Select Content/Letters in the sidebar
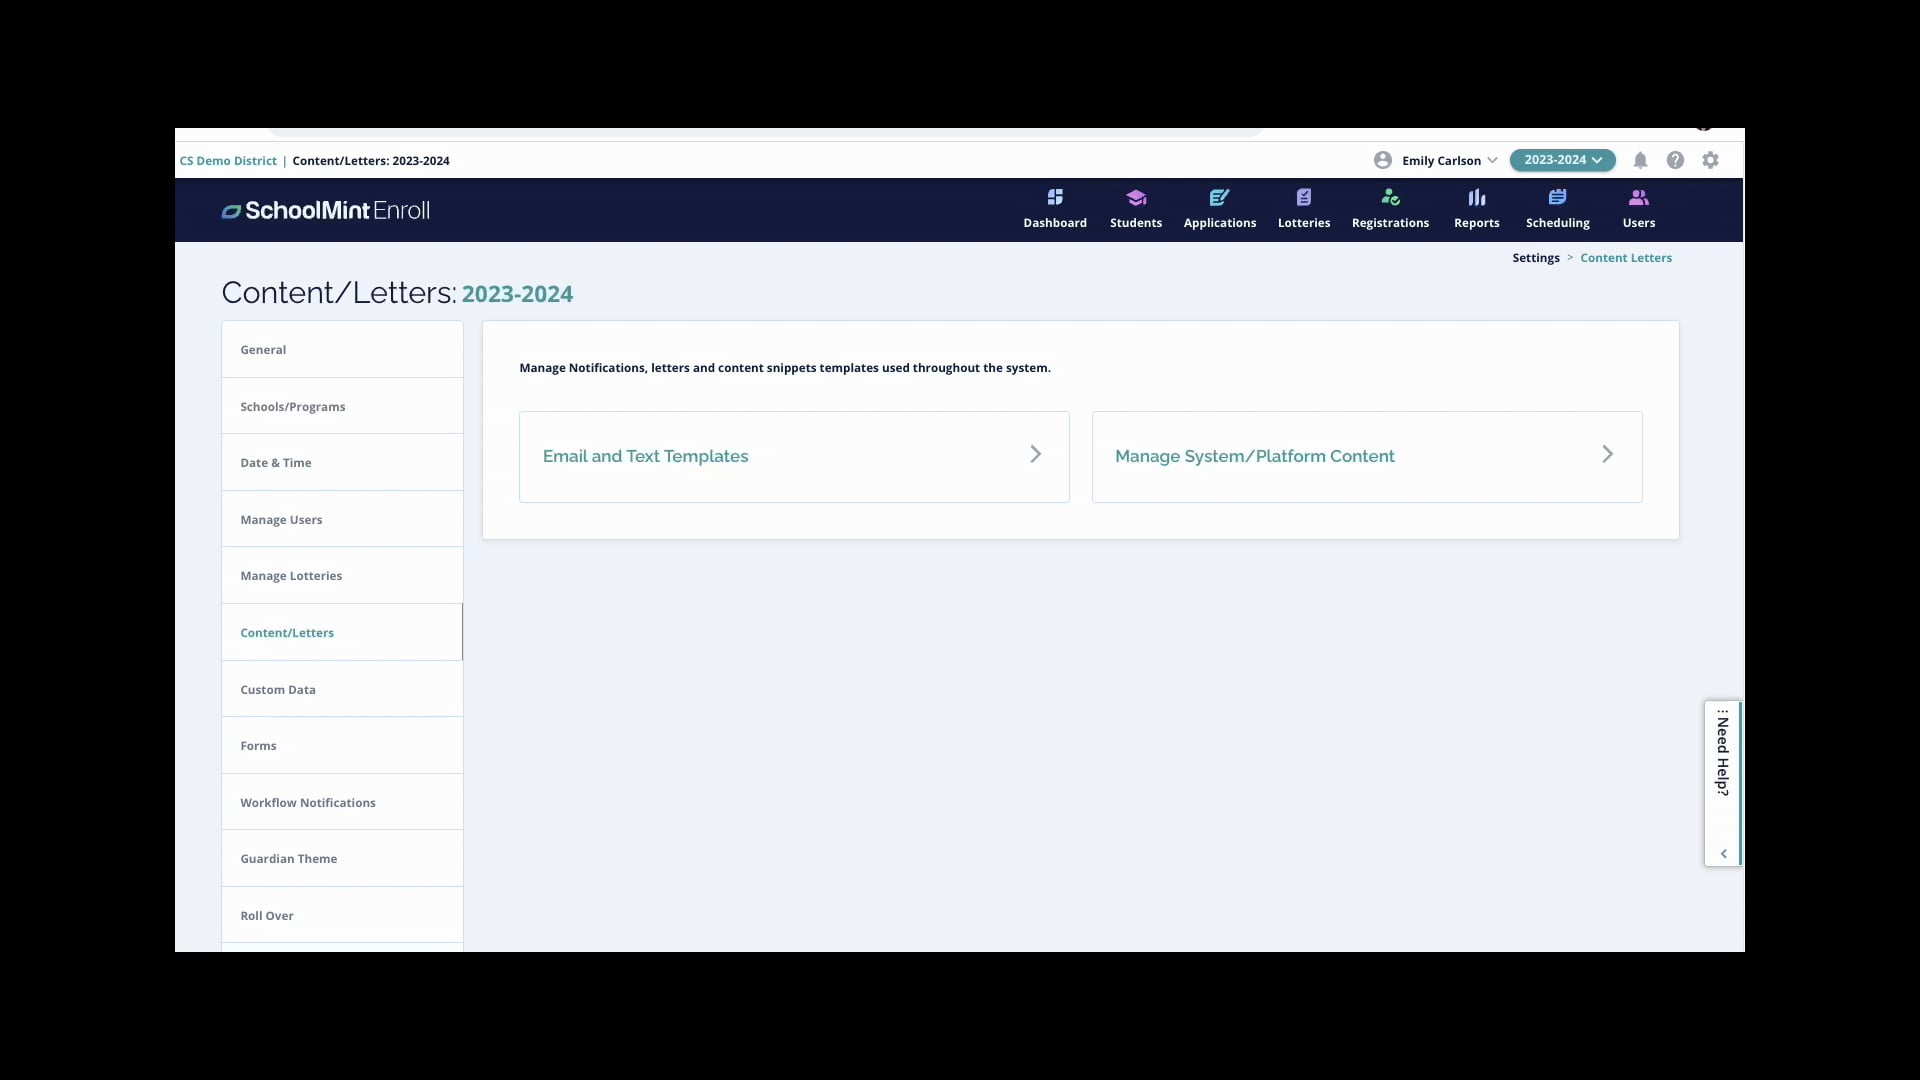 click(x=342, y=632)
